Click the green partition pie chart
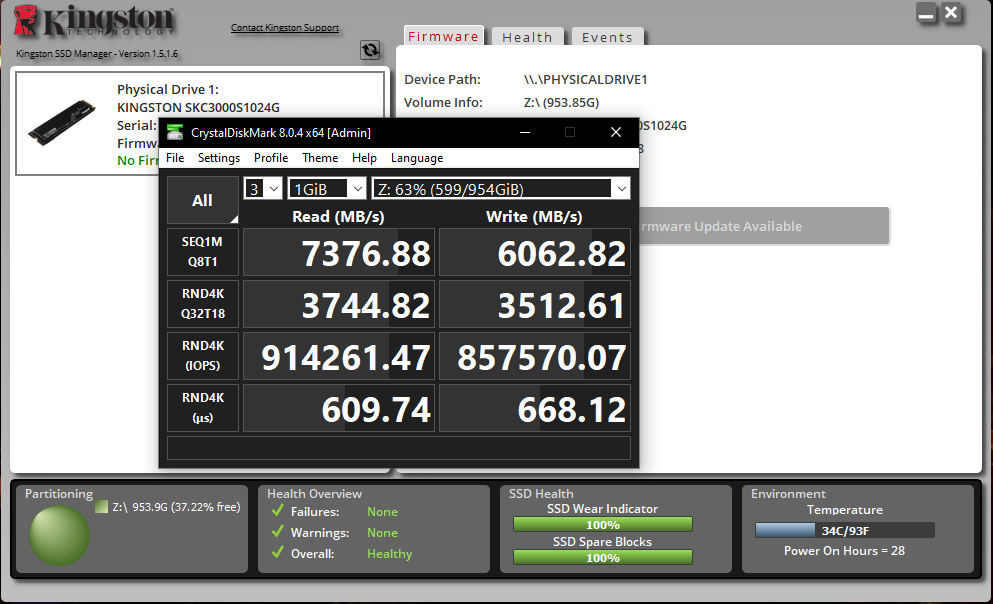The width and height of the screenshot is (993, 604). pyautogui.click(x=60, y=536)
